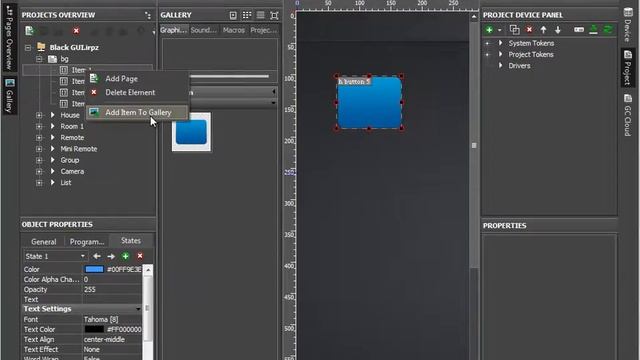Click green add icon in Project Device Panel
Viewport: 640px width, 360px height.
tap(489, 30)
